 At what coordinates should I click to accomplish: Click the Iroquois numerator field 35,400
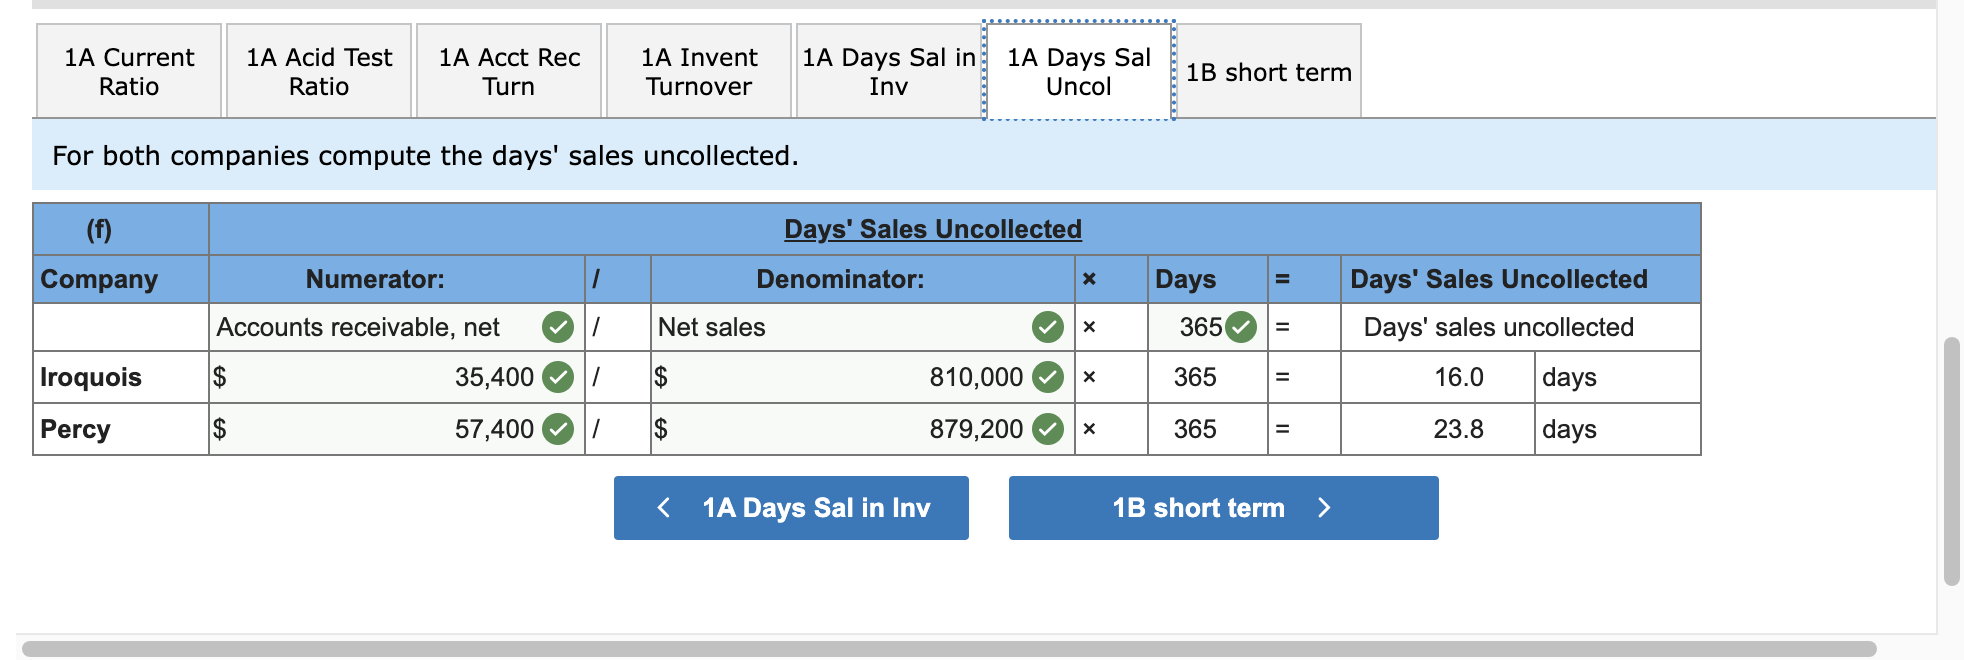coord(396,377)
